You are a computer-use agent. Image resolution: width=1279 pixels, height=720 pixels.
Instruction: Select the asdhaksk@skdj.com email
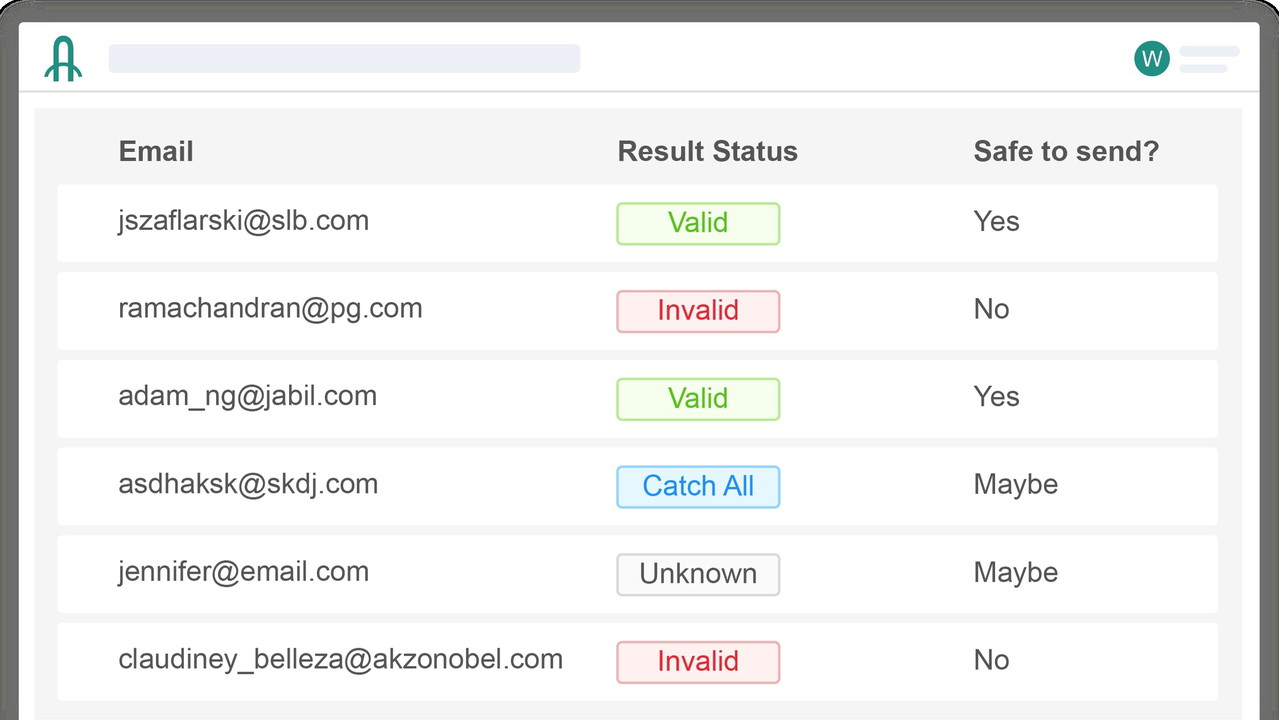(248, 484)
